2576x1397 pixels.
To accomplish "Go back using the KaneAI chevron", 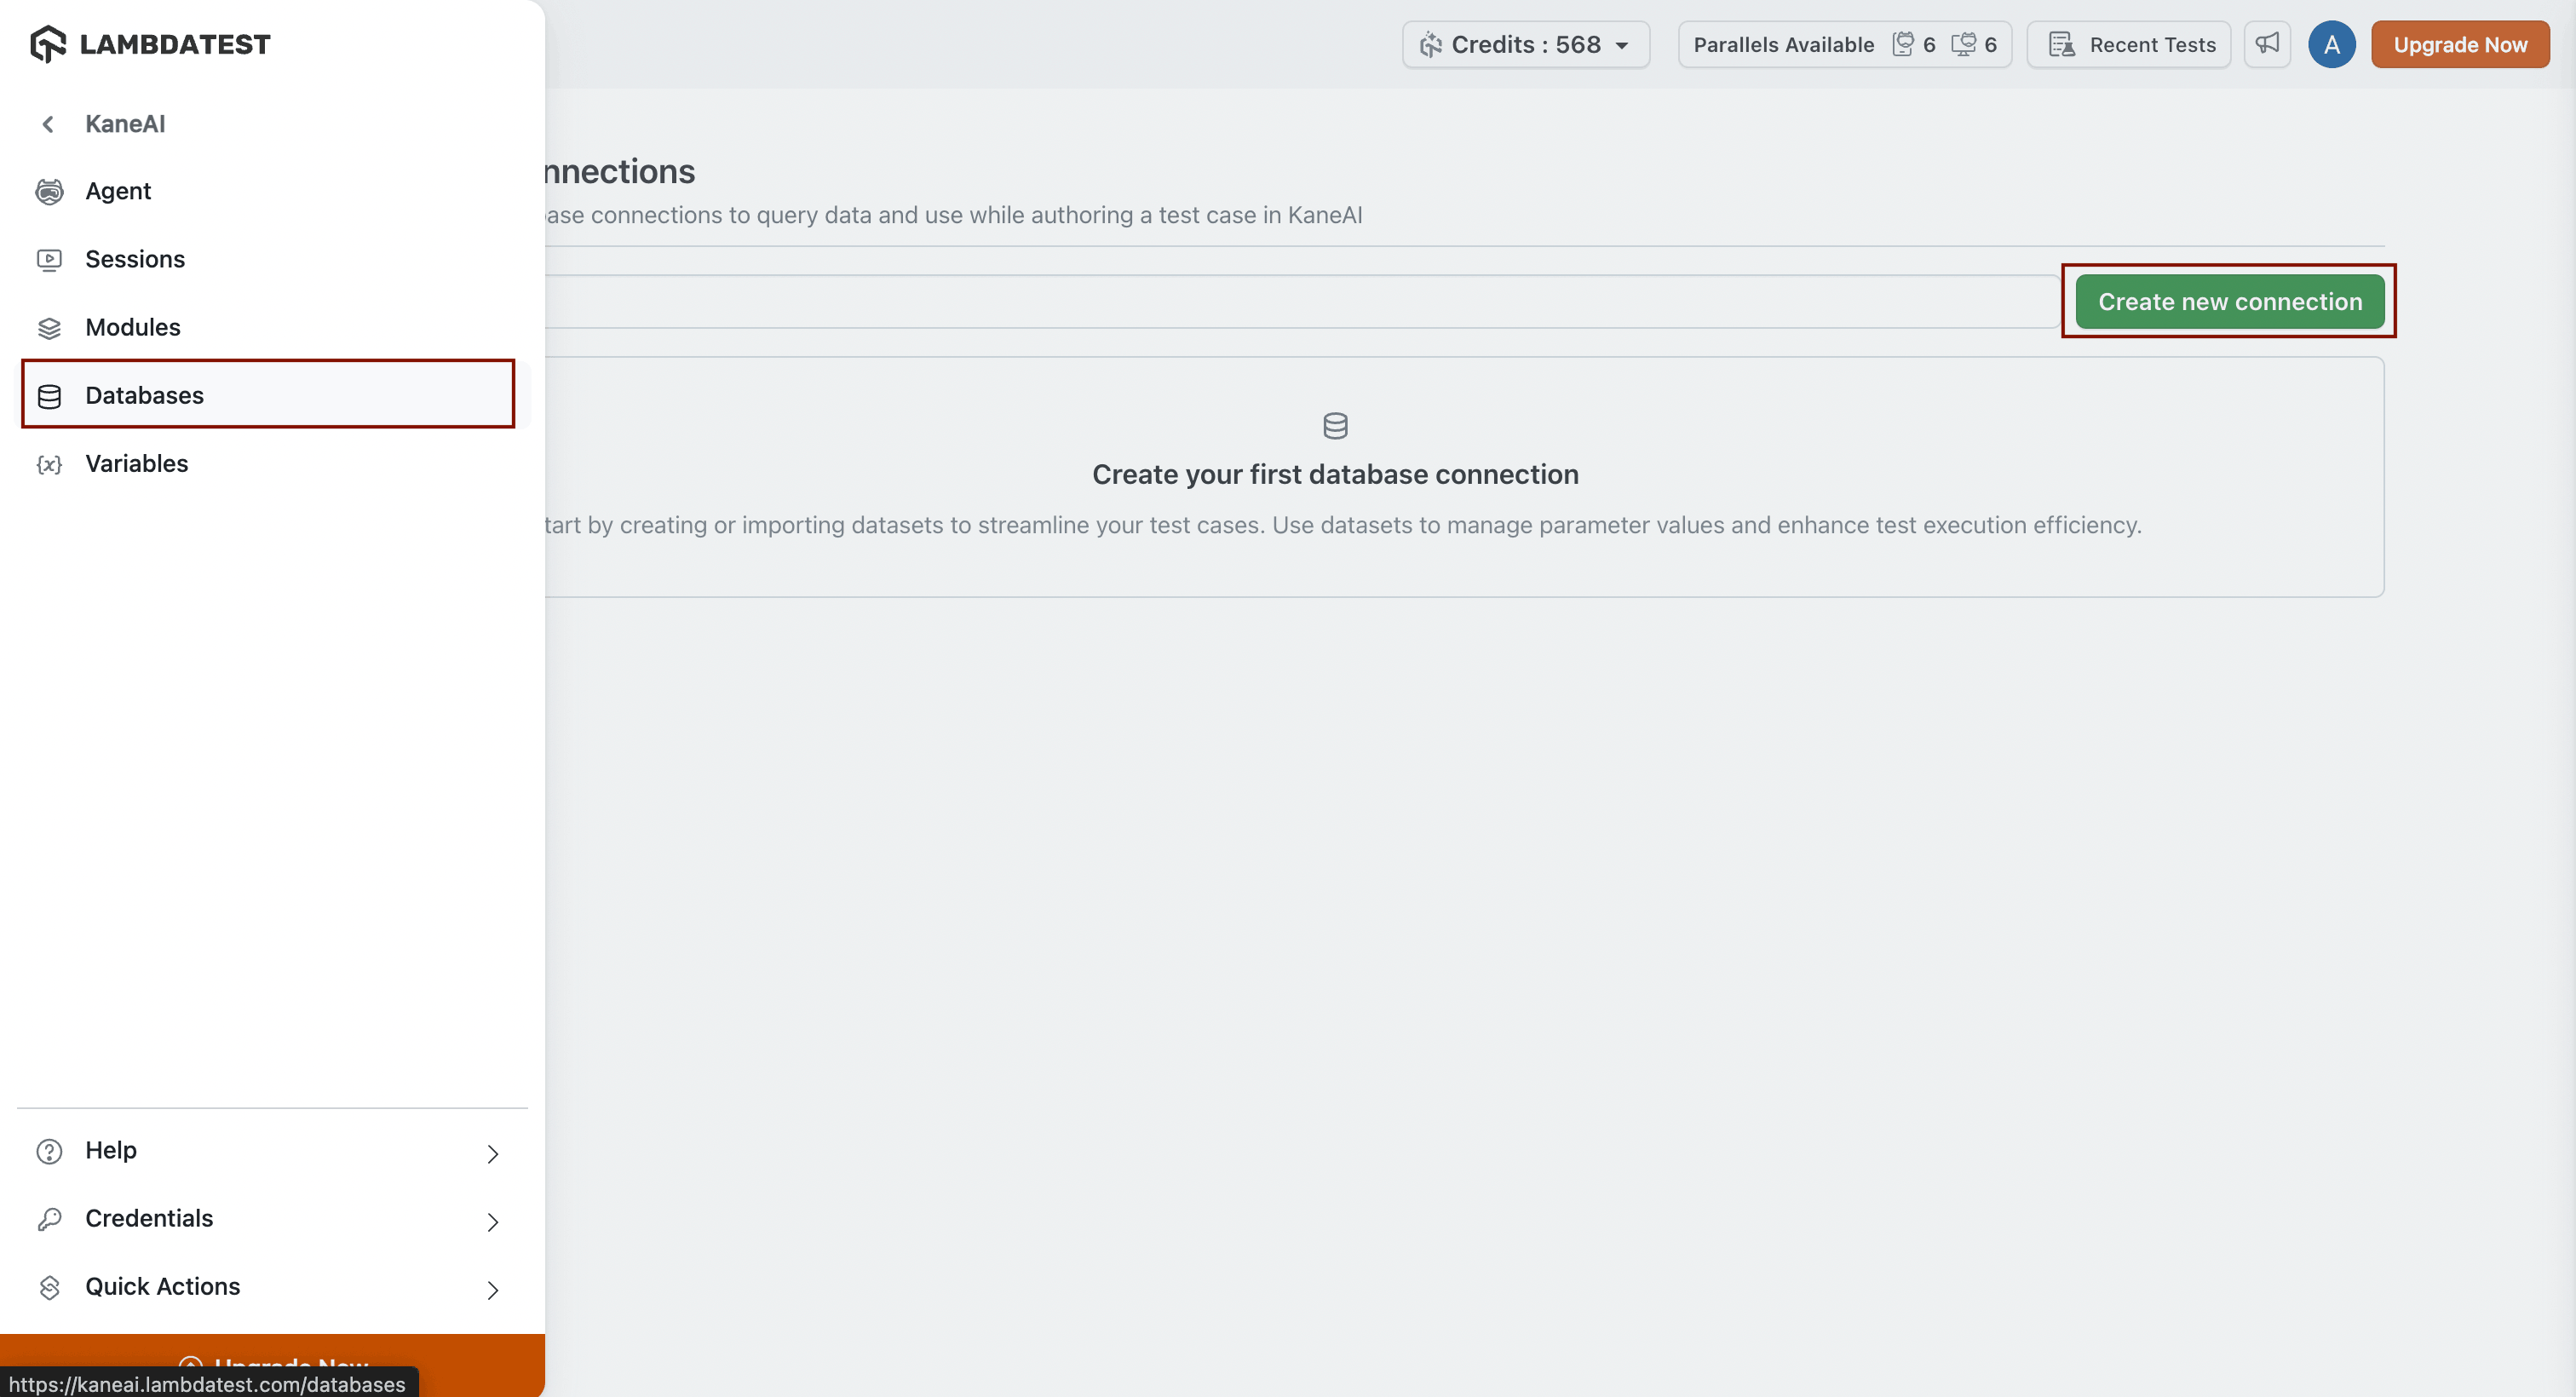I will 48,124.
